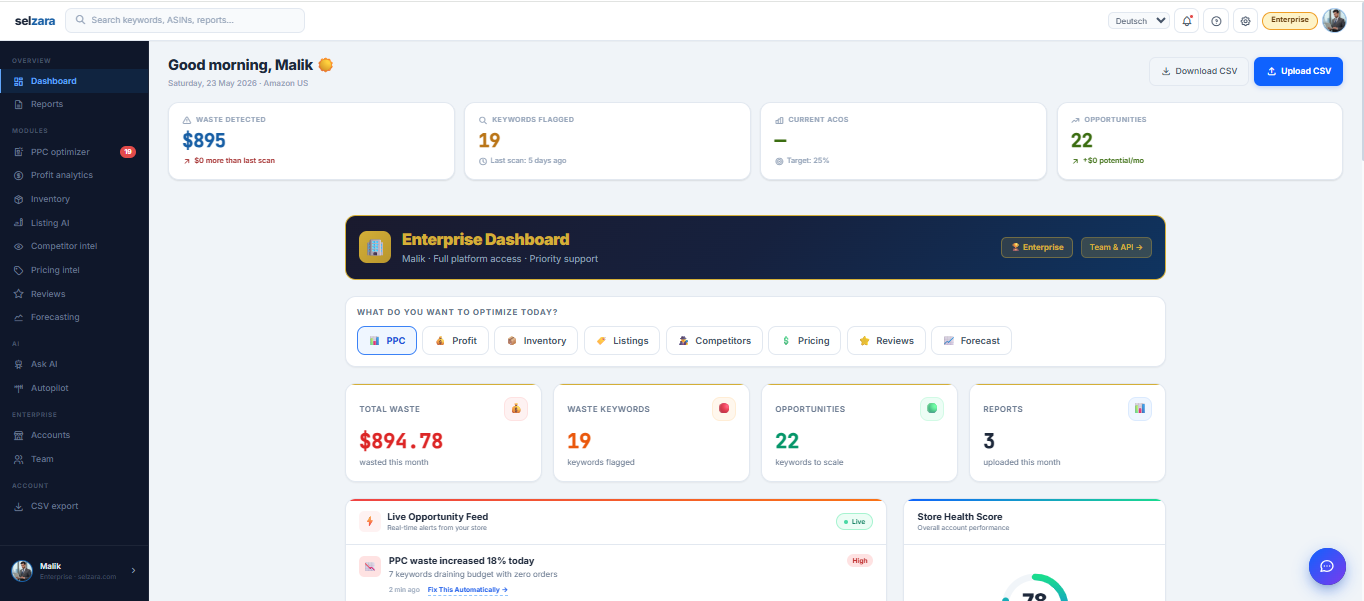Click the Fix This Automatically link
The height and width of the screenshot is (601, 1364).
468,590
